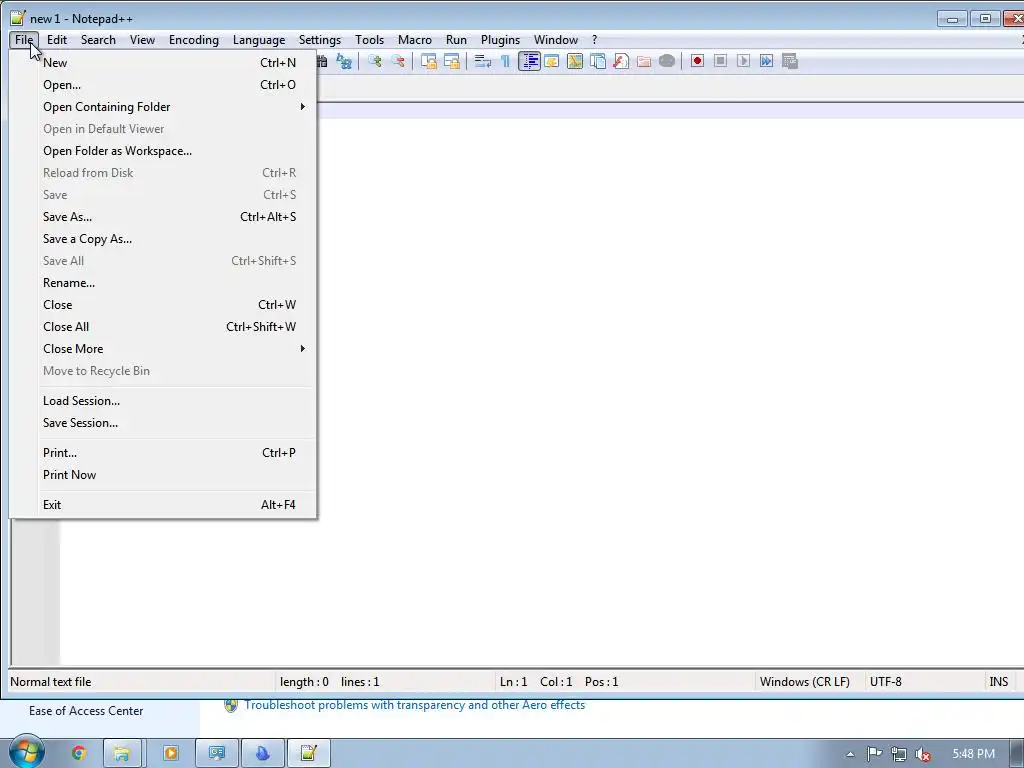Open the View menu
The image size is (1024, 768).
click(142, 40)
